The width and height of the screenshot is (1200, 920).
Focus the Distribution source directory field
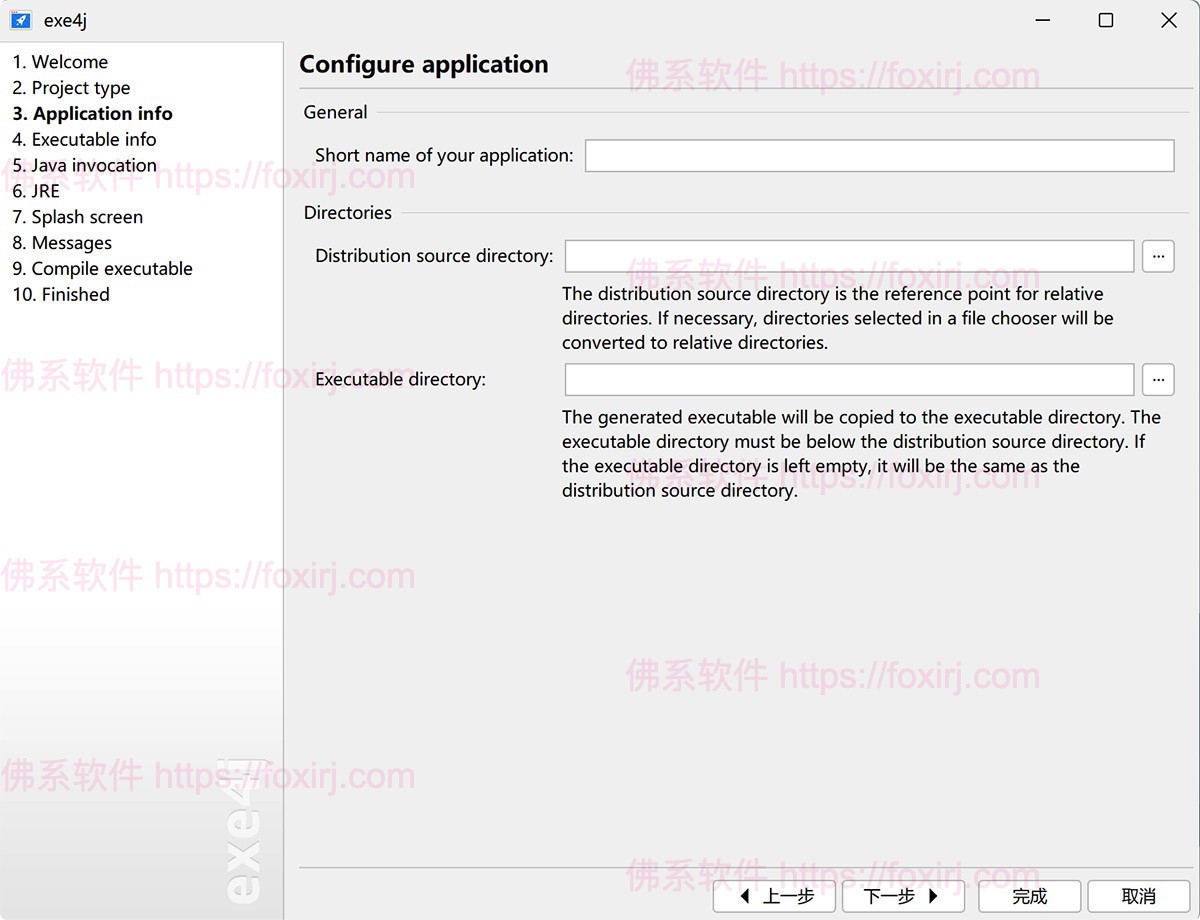pyautogui.click(x=849, y=256)
